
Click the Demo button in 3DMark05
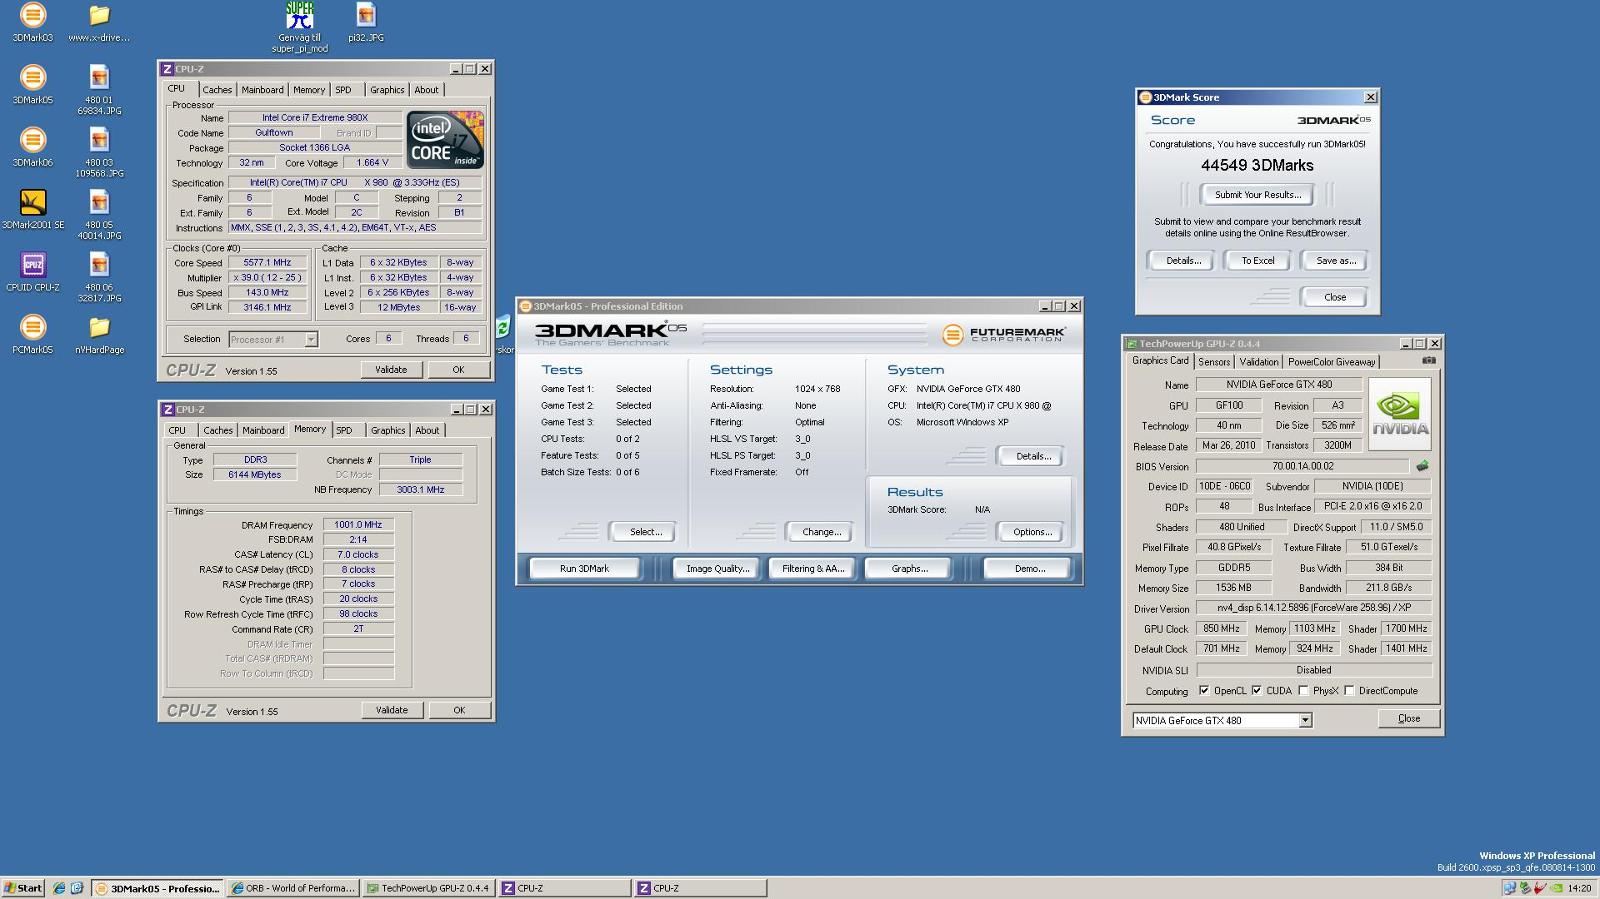1029,568
